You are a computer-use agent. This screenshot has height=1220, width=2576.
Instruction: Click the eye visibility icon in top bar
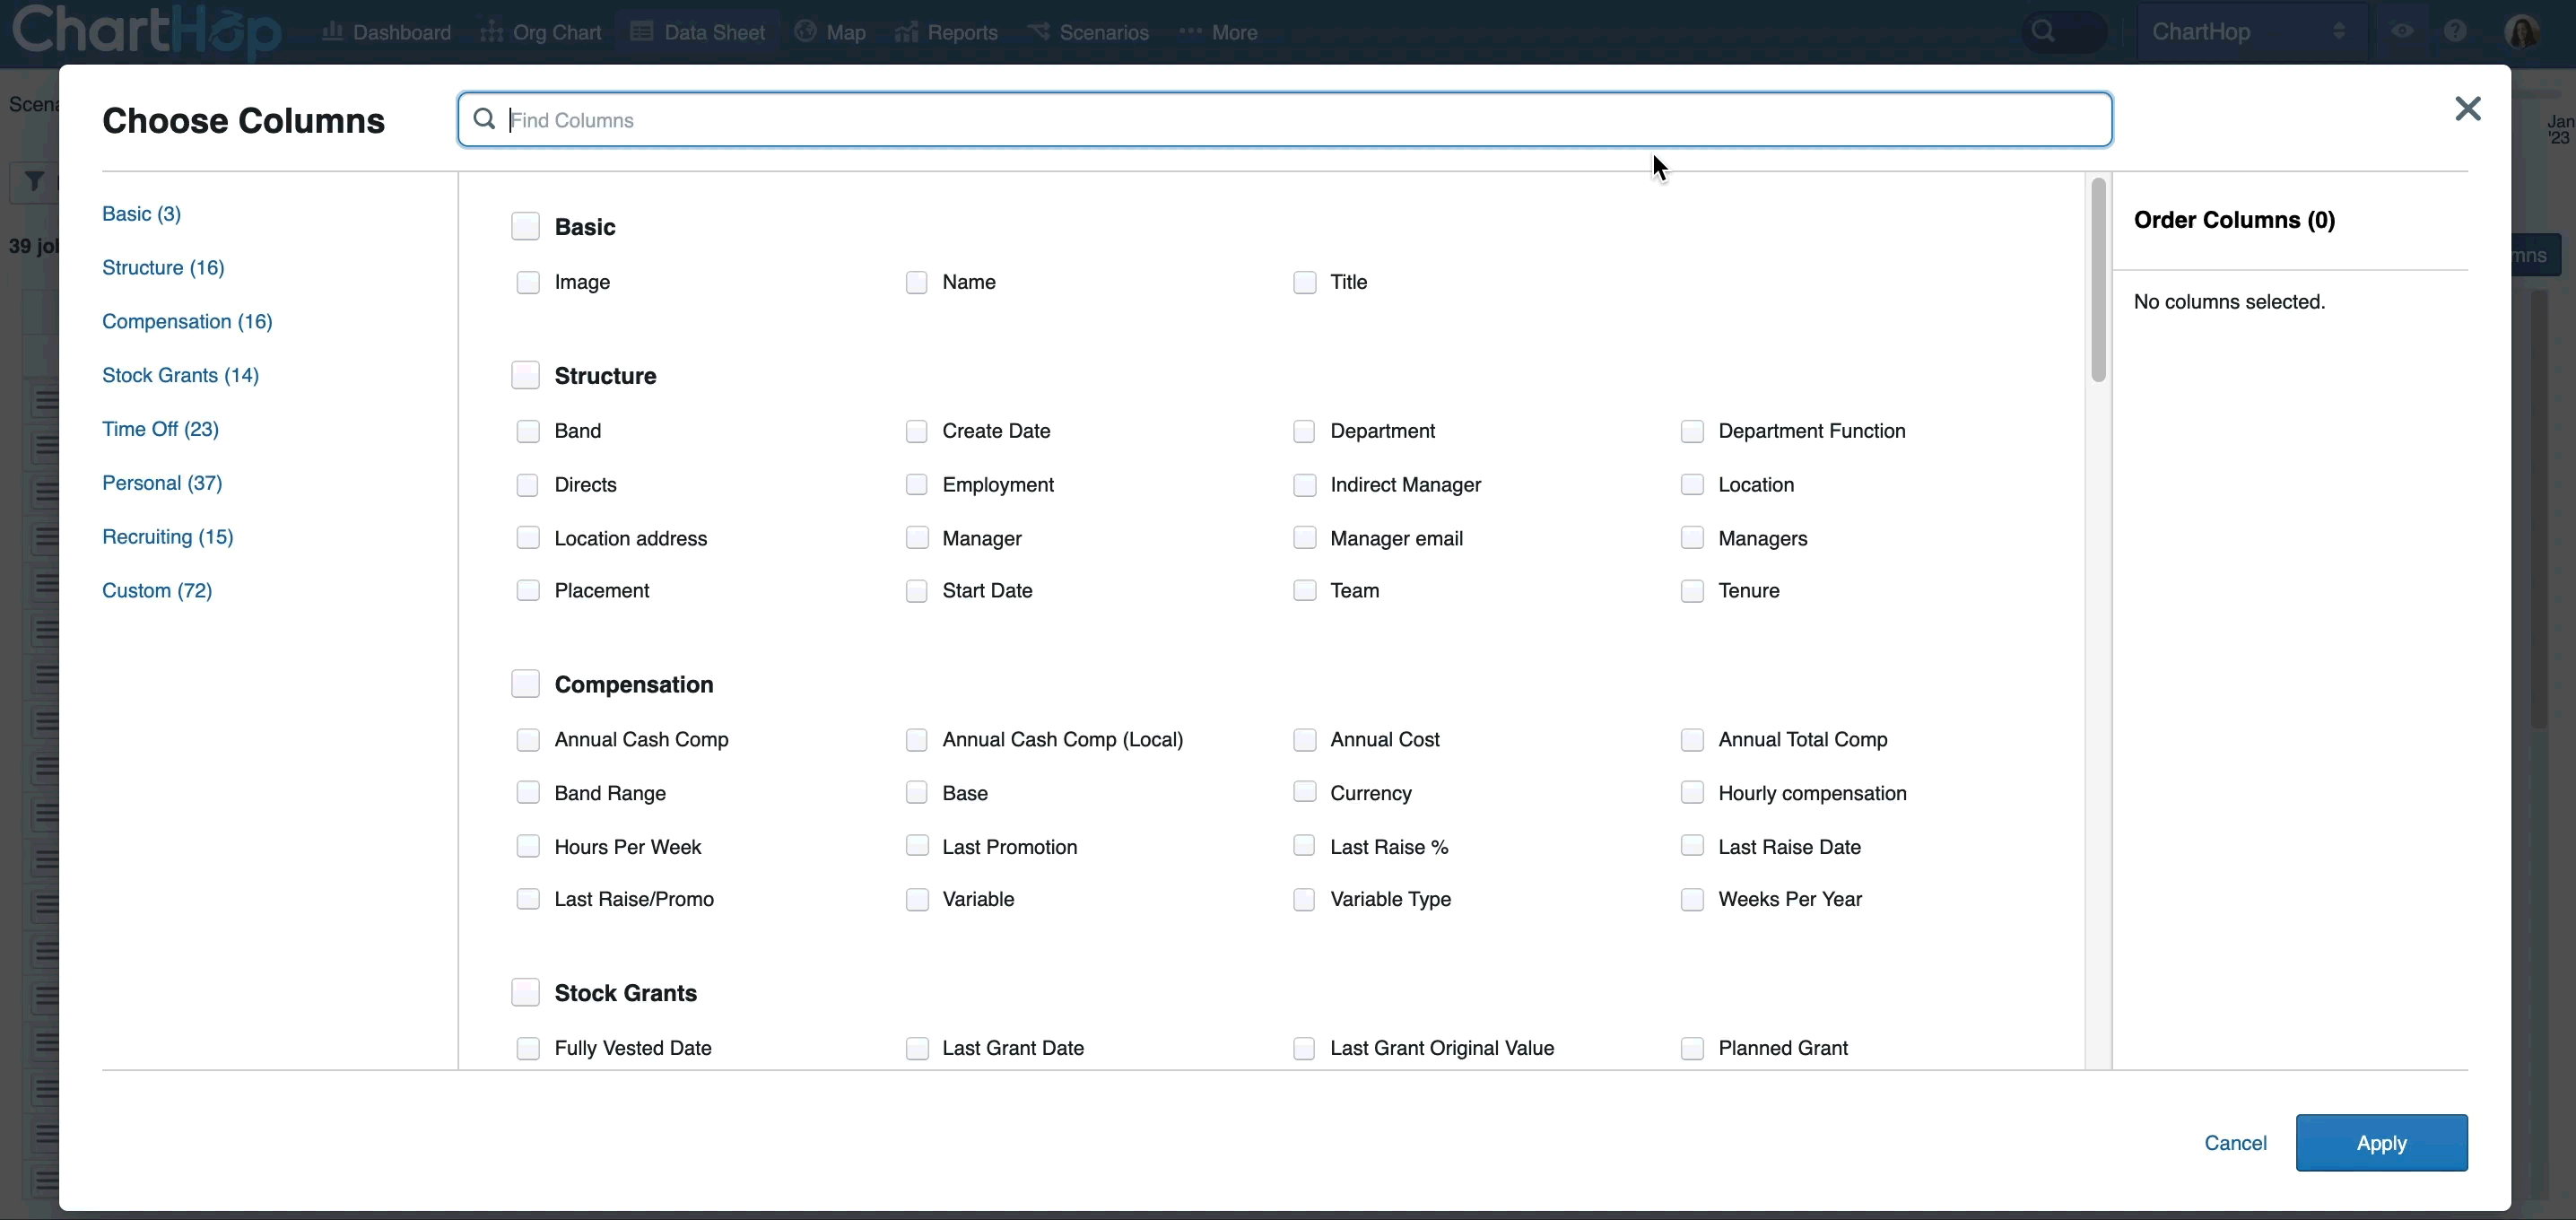click(2404, 31)
